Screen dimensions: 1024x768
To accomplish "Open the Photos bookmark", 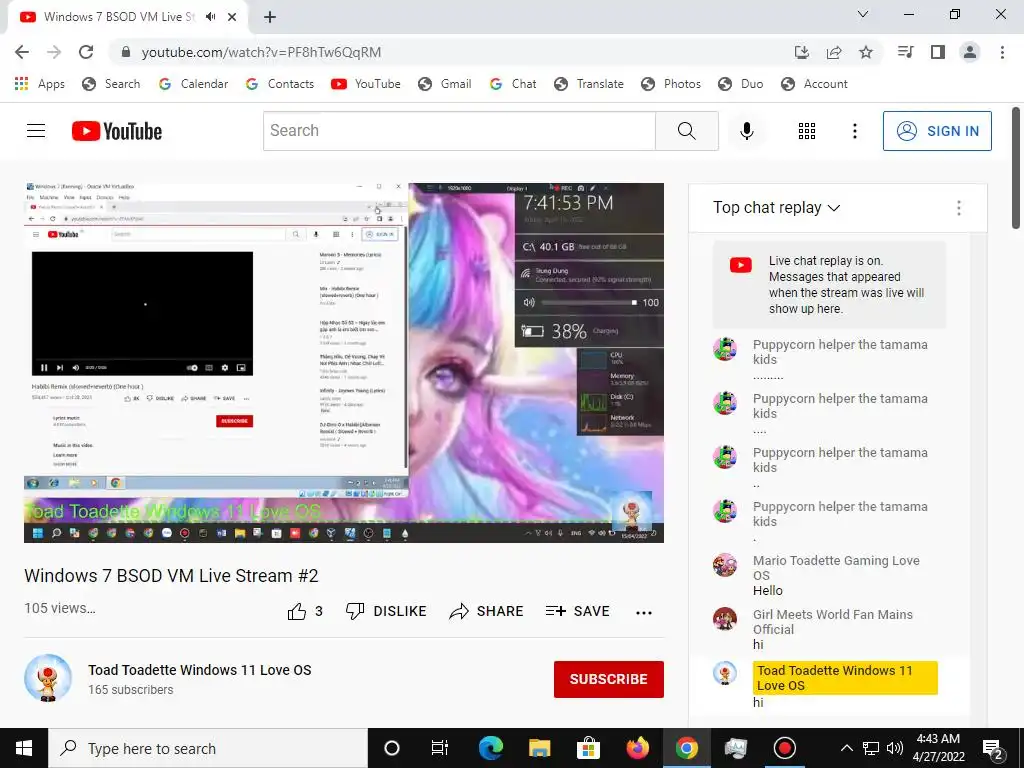I will pos(671,84).
